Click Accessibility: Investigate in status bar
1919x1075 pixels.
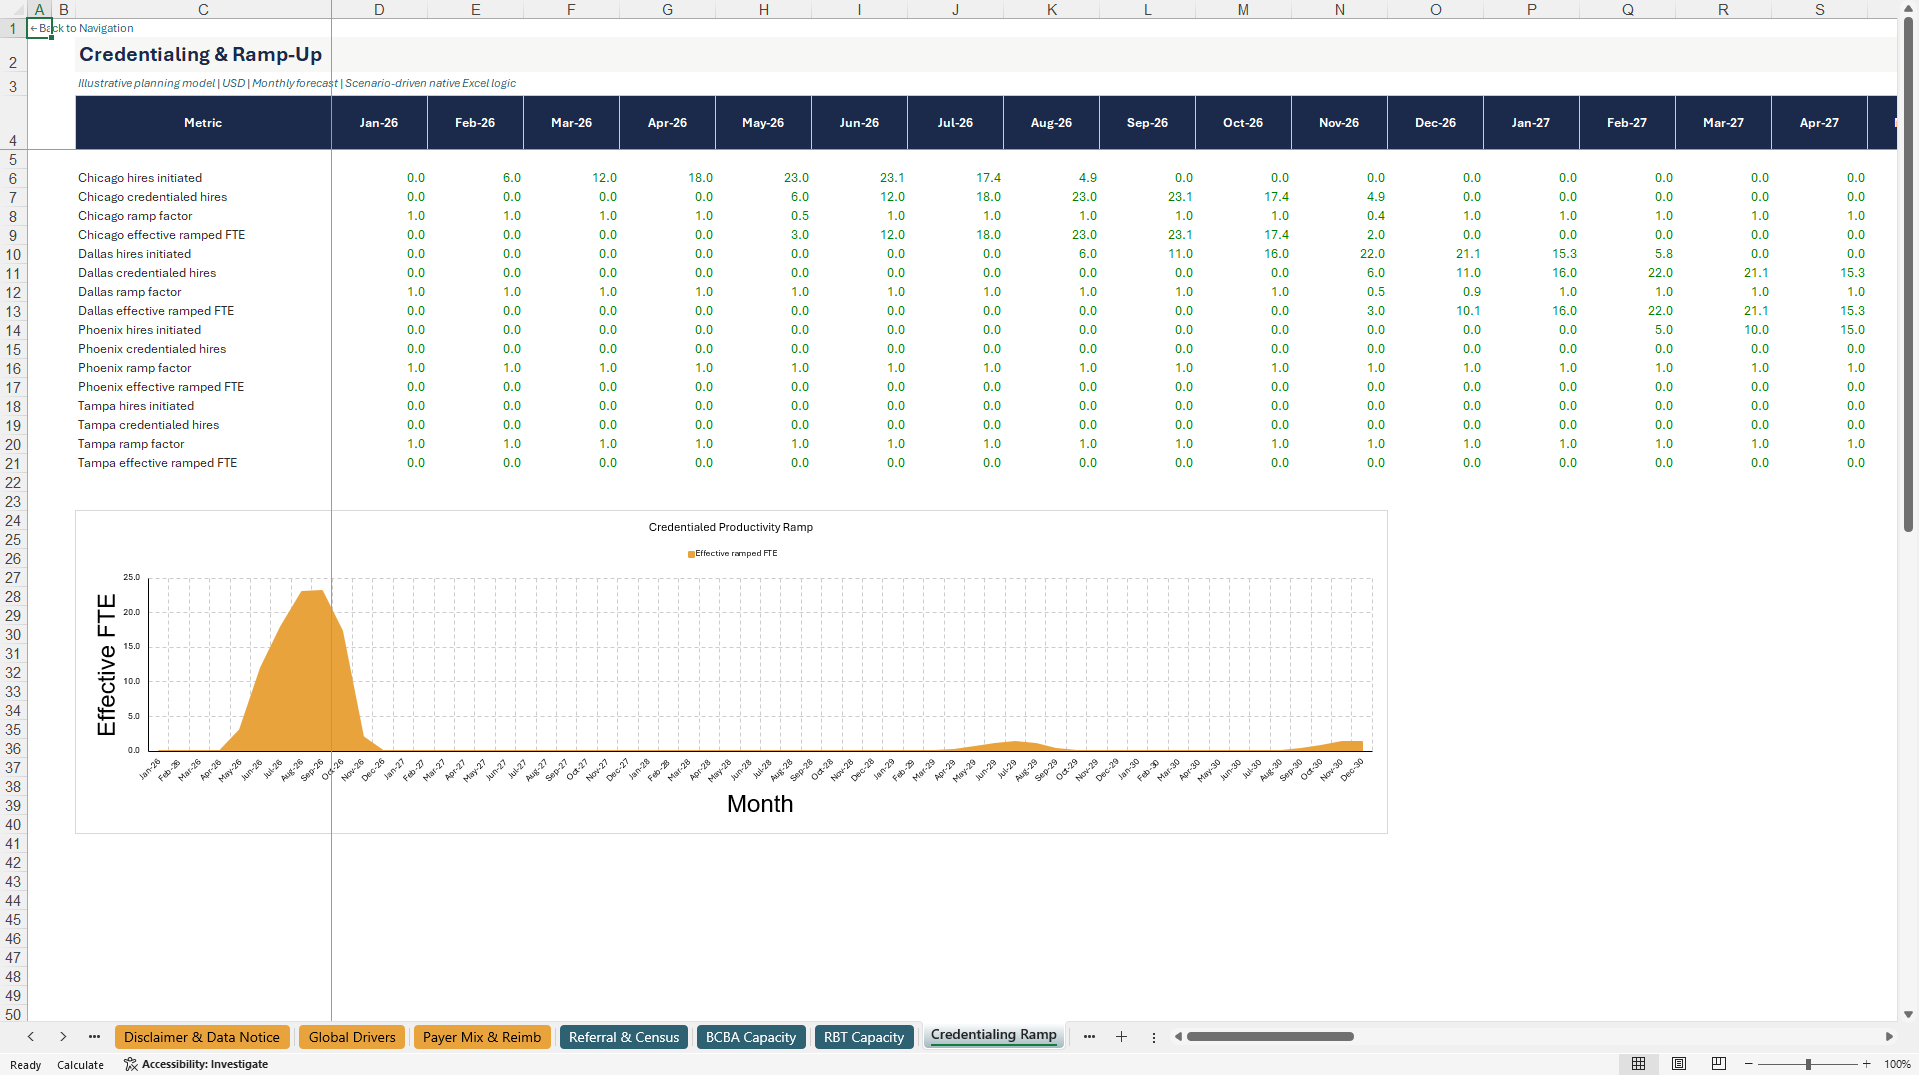pyautogui.click(x=196, y=1064)
